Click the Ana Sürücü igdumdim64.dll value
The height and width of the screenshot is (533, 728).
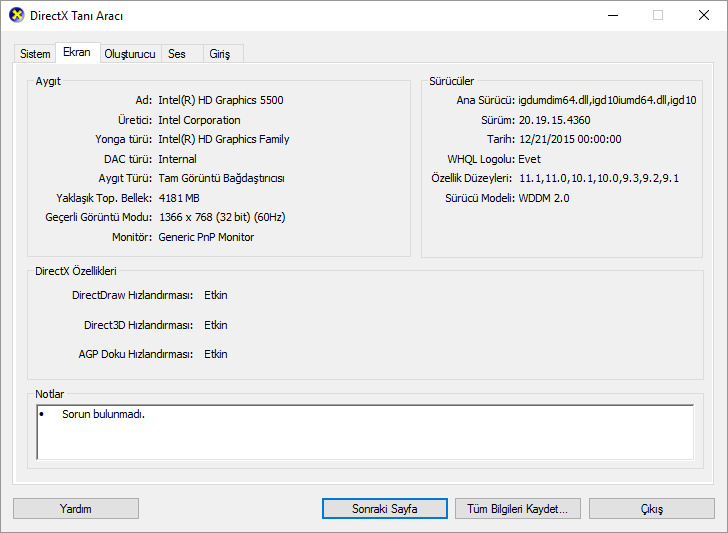tap(607, 100)
